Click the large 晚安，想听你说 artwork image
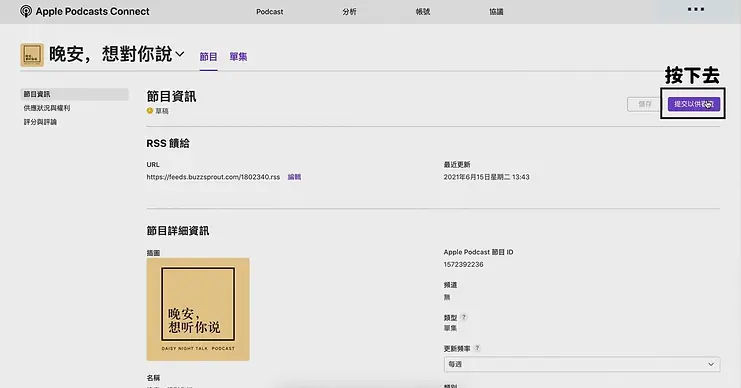 pos(198,309)
